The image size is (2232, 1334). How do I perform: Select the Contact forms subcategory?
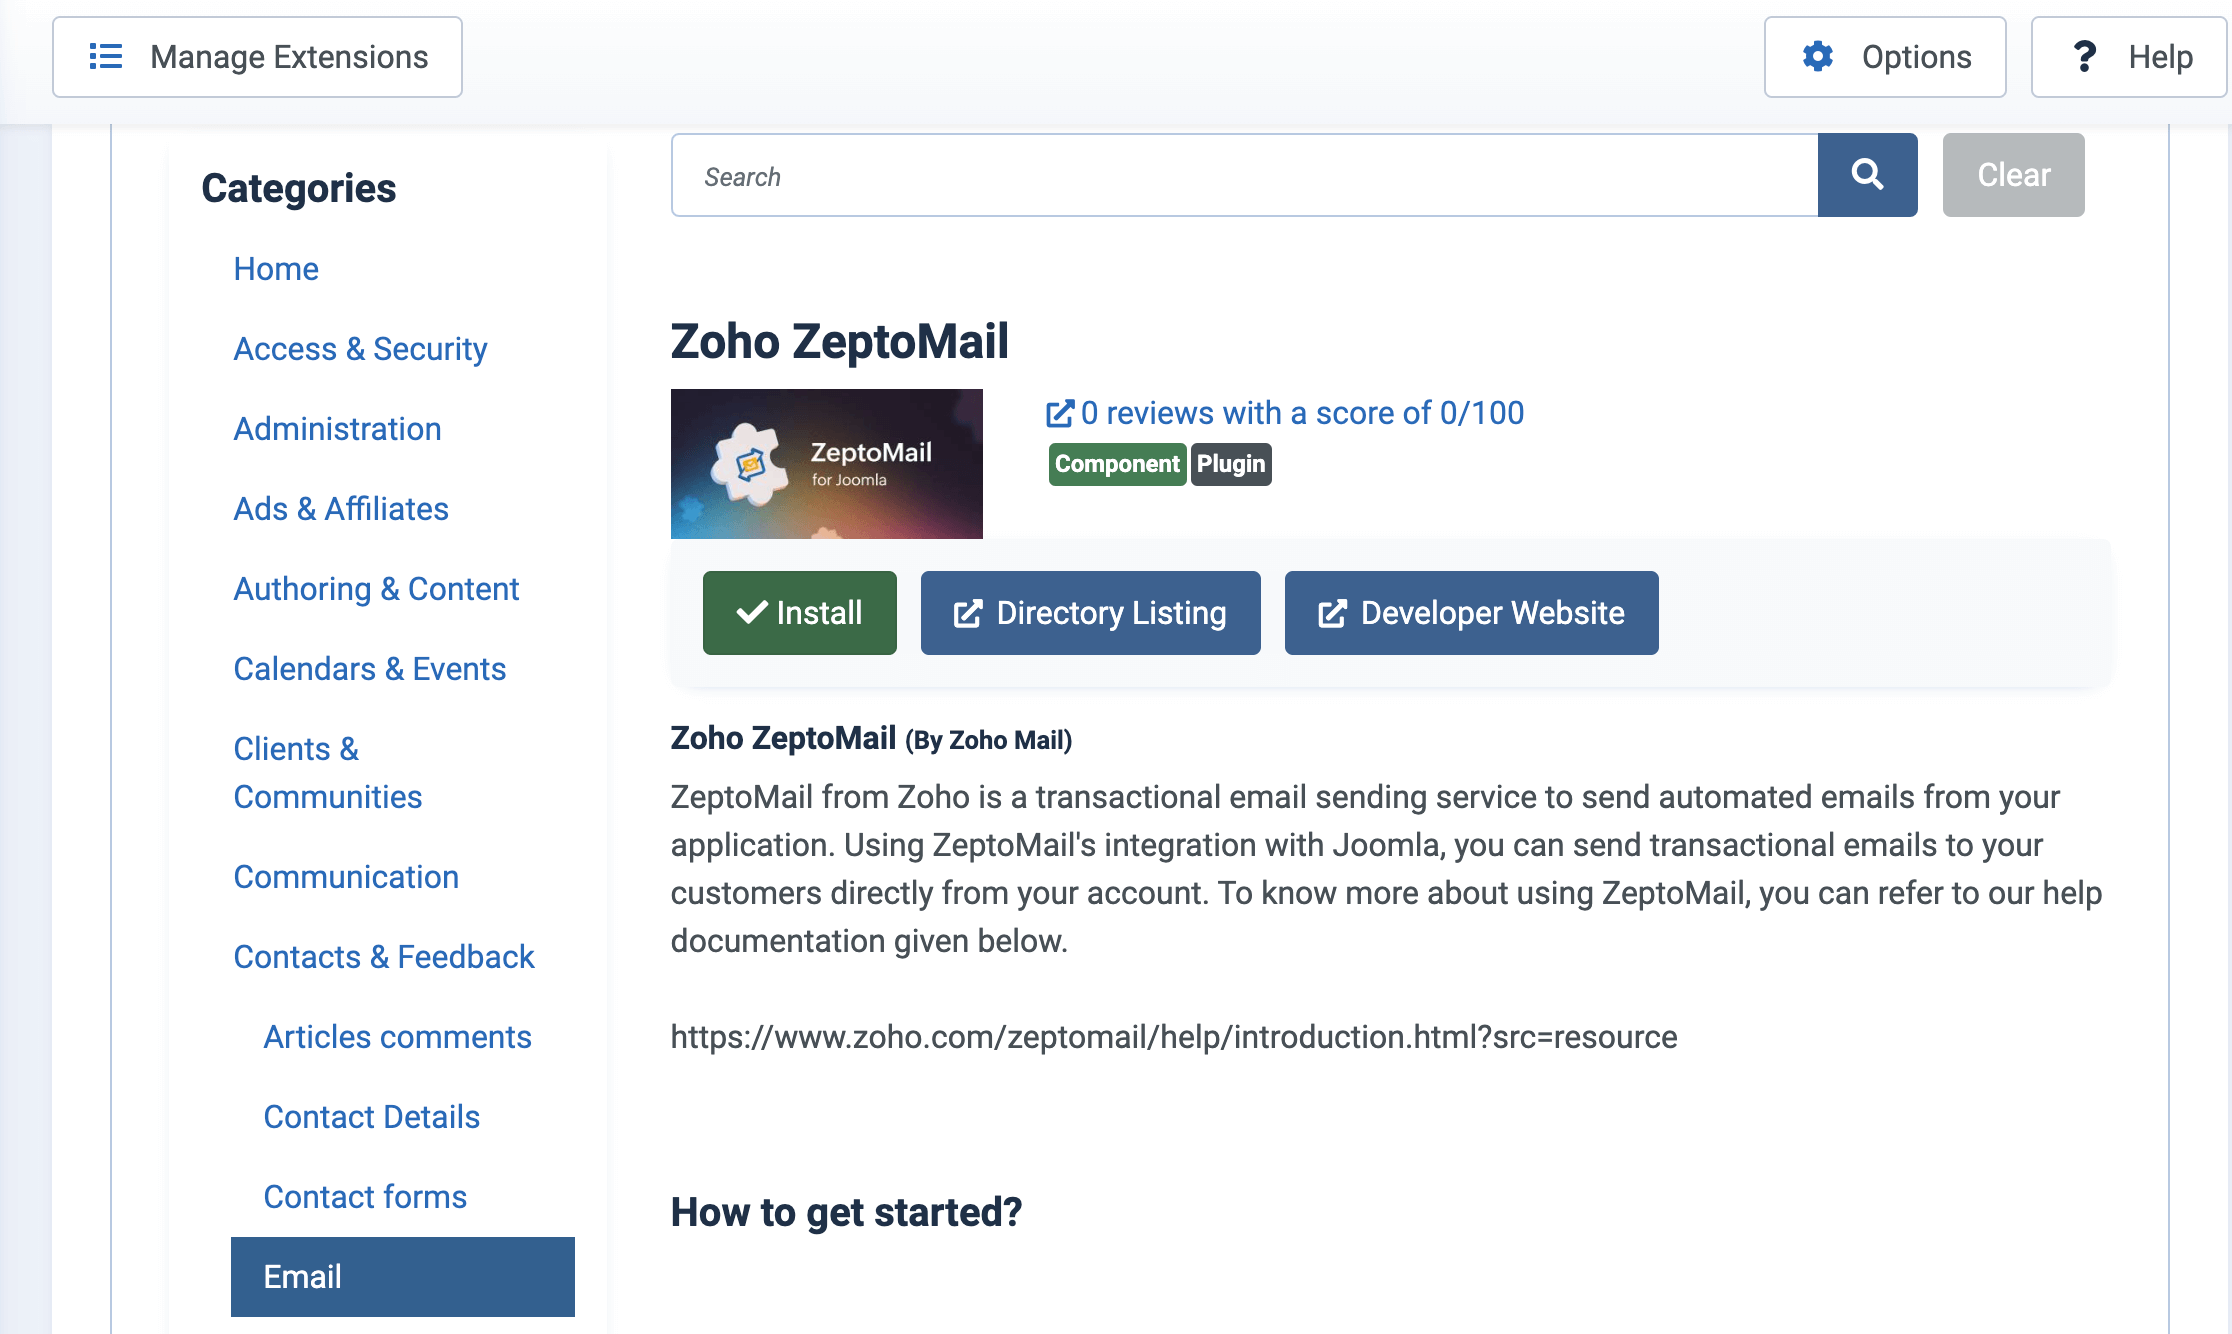click(x=365, y=1197)
